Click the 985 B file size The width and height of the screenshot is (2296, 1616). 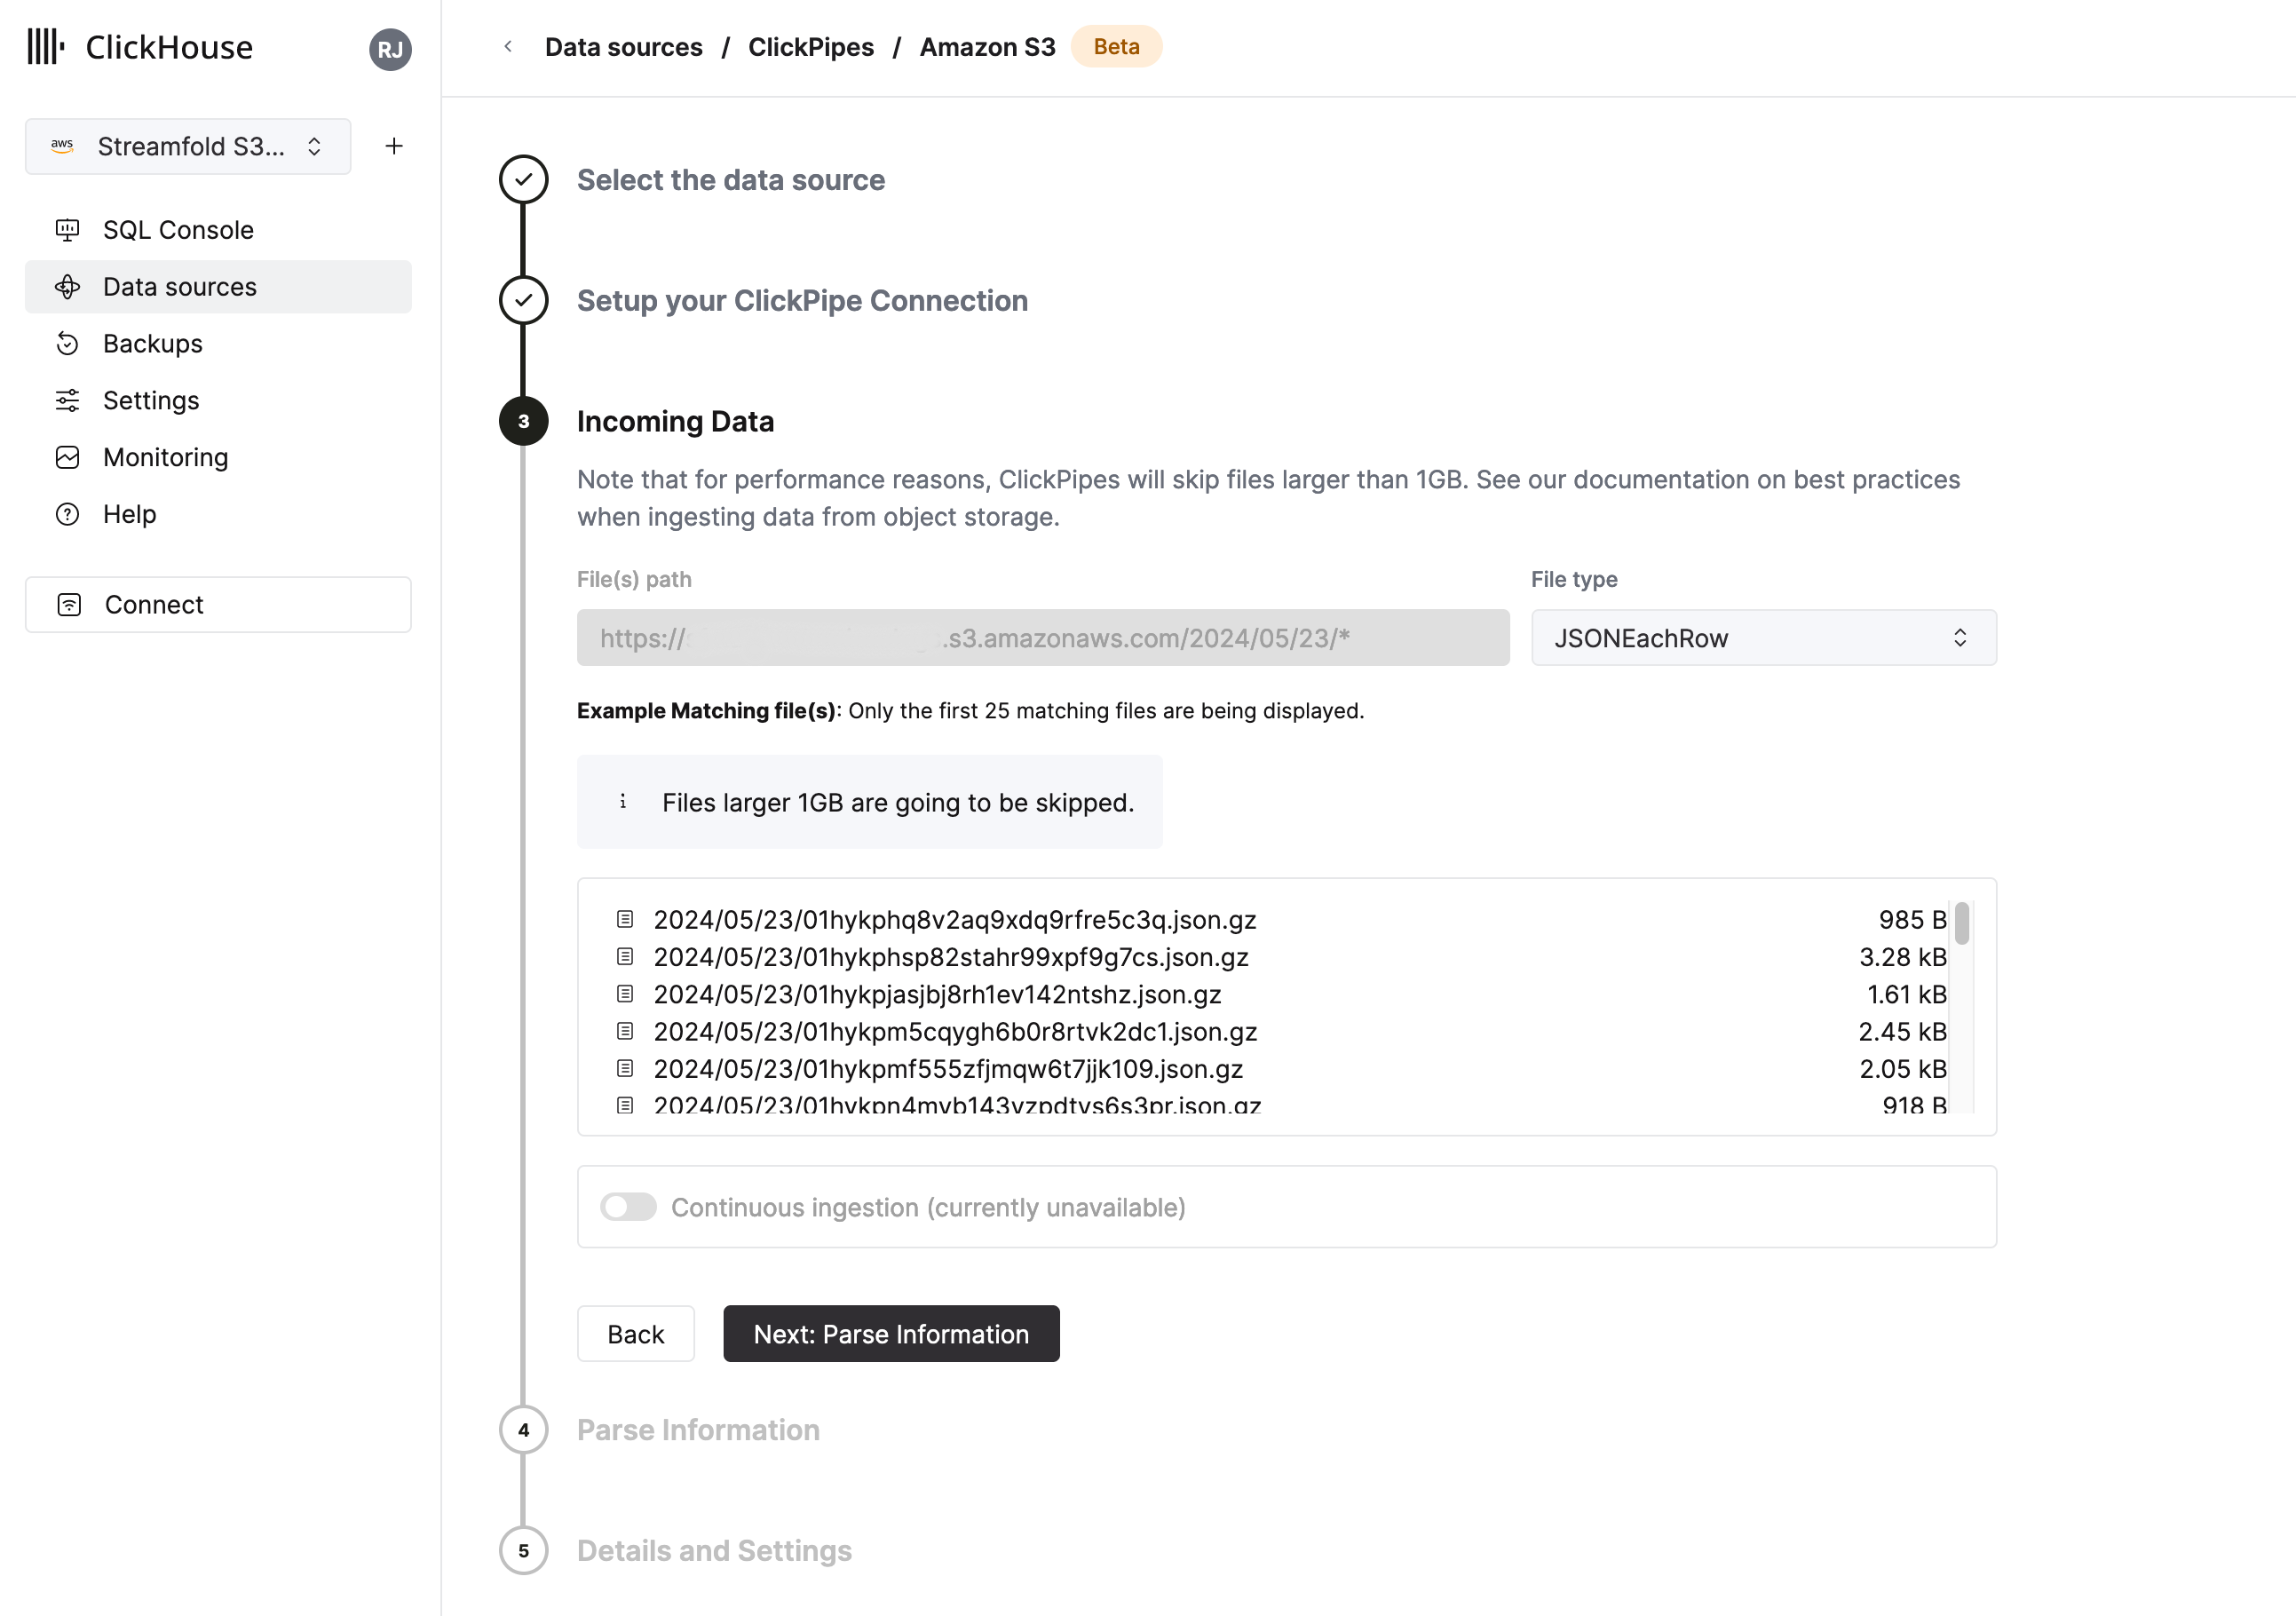[1912, 919]
